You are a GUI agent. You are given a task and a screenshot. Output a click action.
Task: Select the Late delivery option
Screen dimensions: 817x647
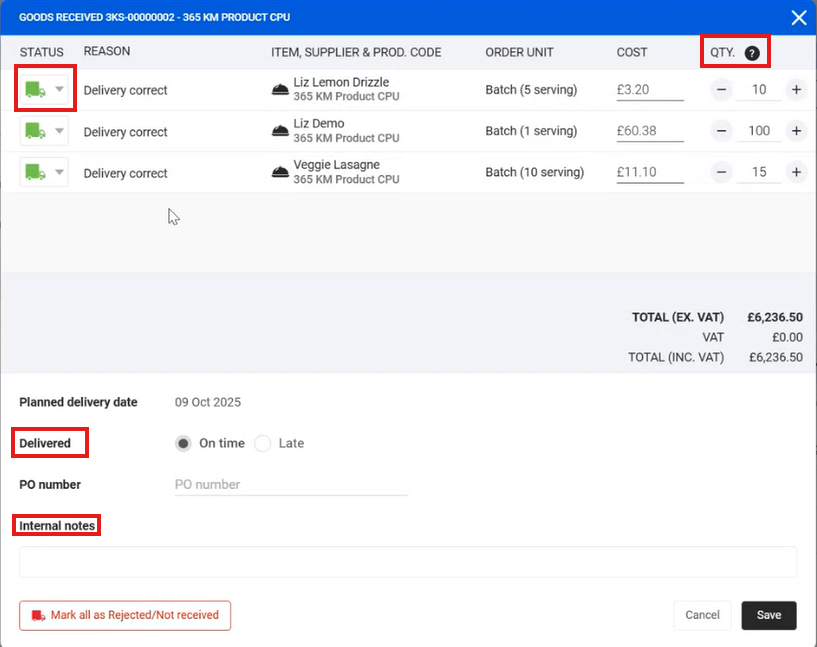(263, 443)
